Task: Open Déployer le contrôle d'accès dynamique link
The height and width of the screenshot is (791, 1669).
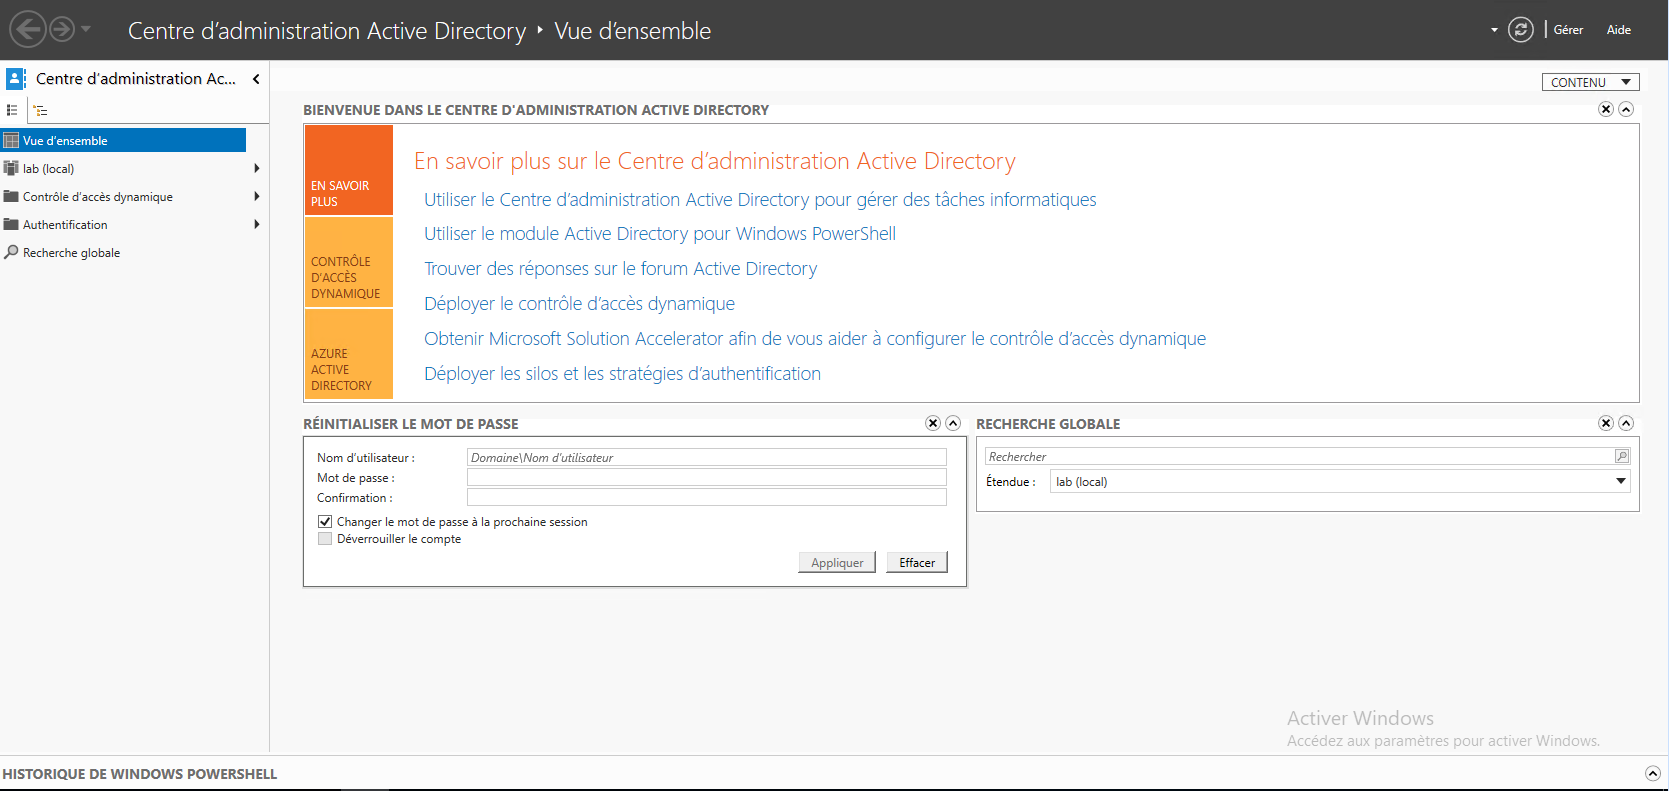Action: (579, 304)
